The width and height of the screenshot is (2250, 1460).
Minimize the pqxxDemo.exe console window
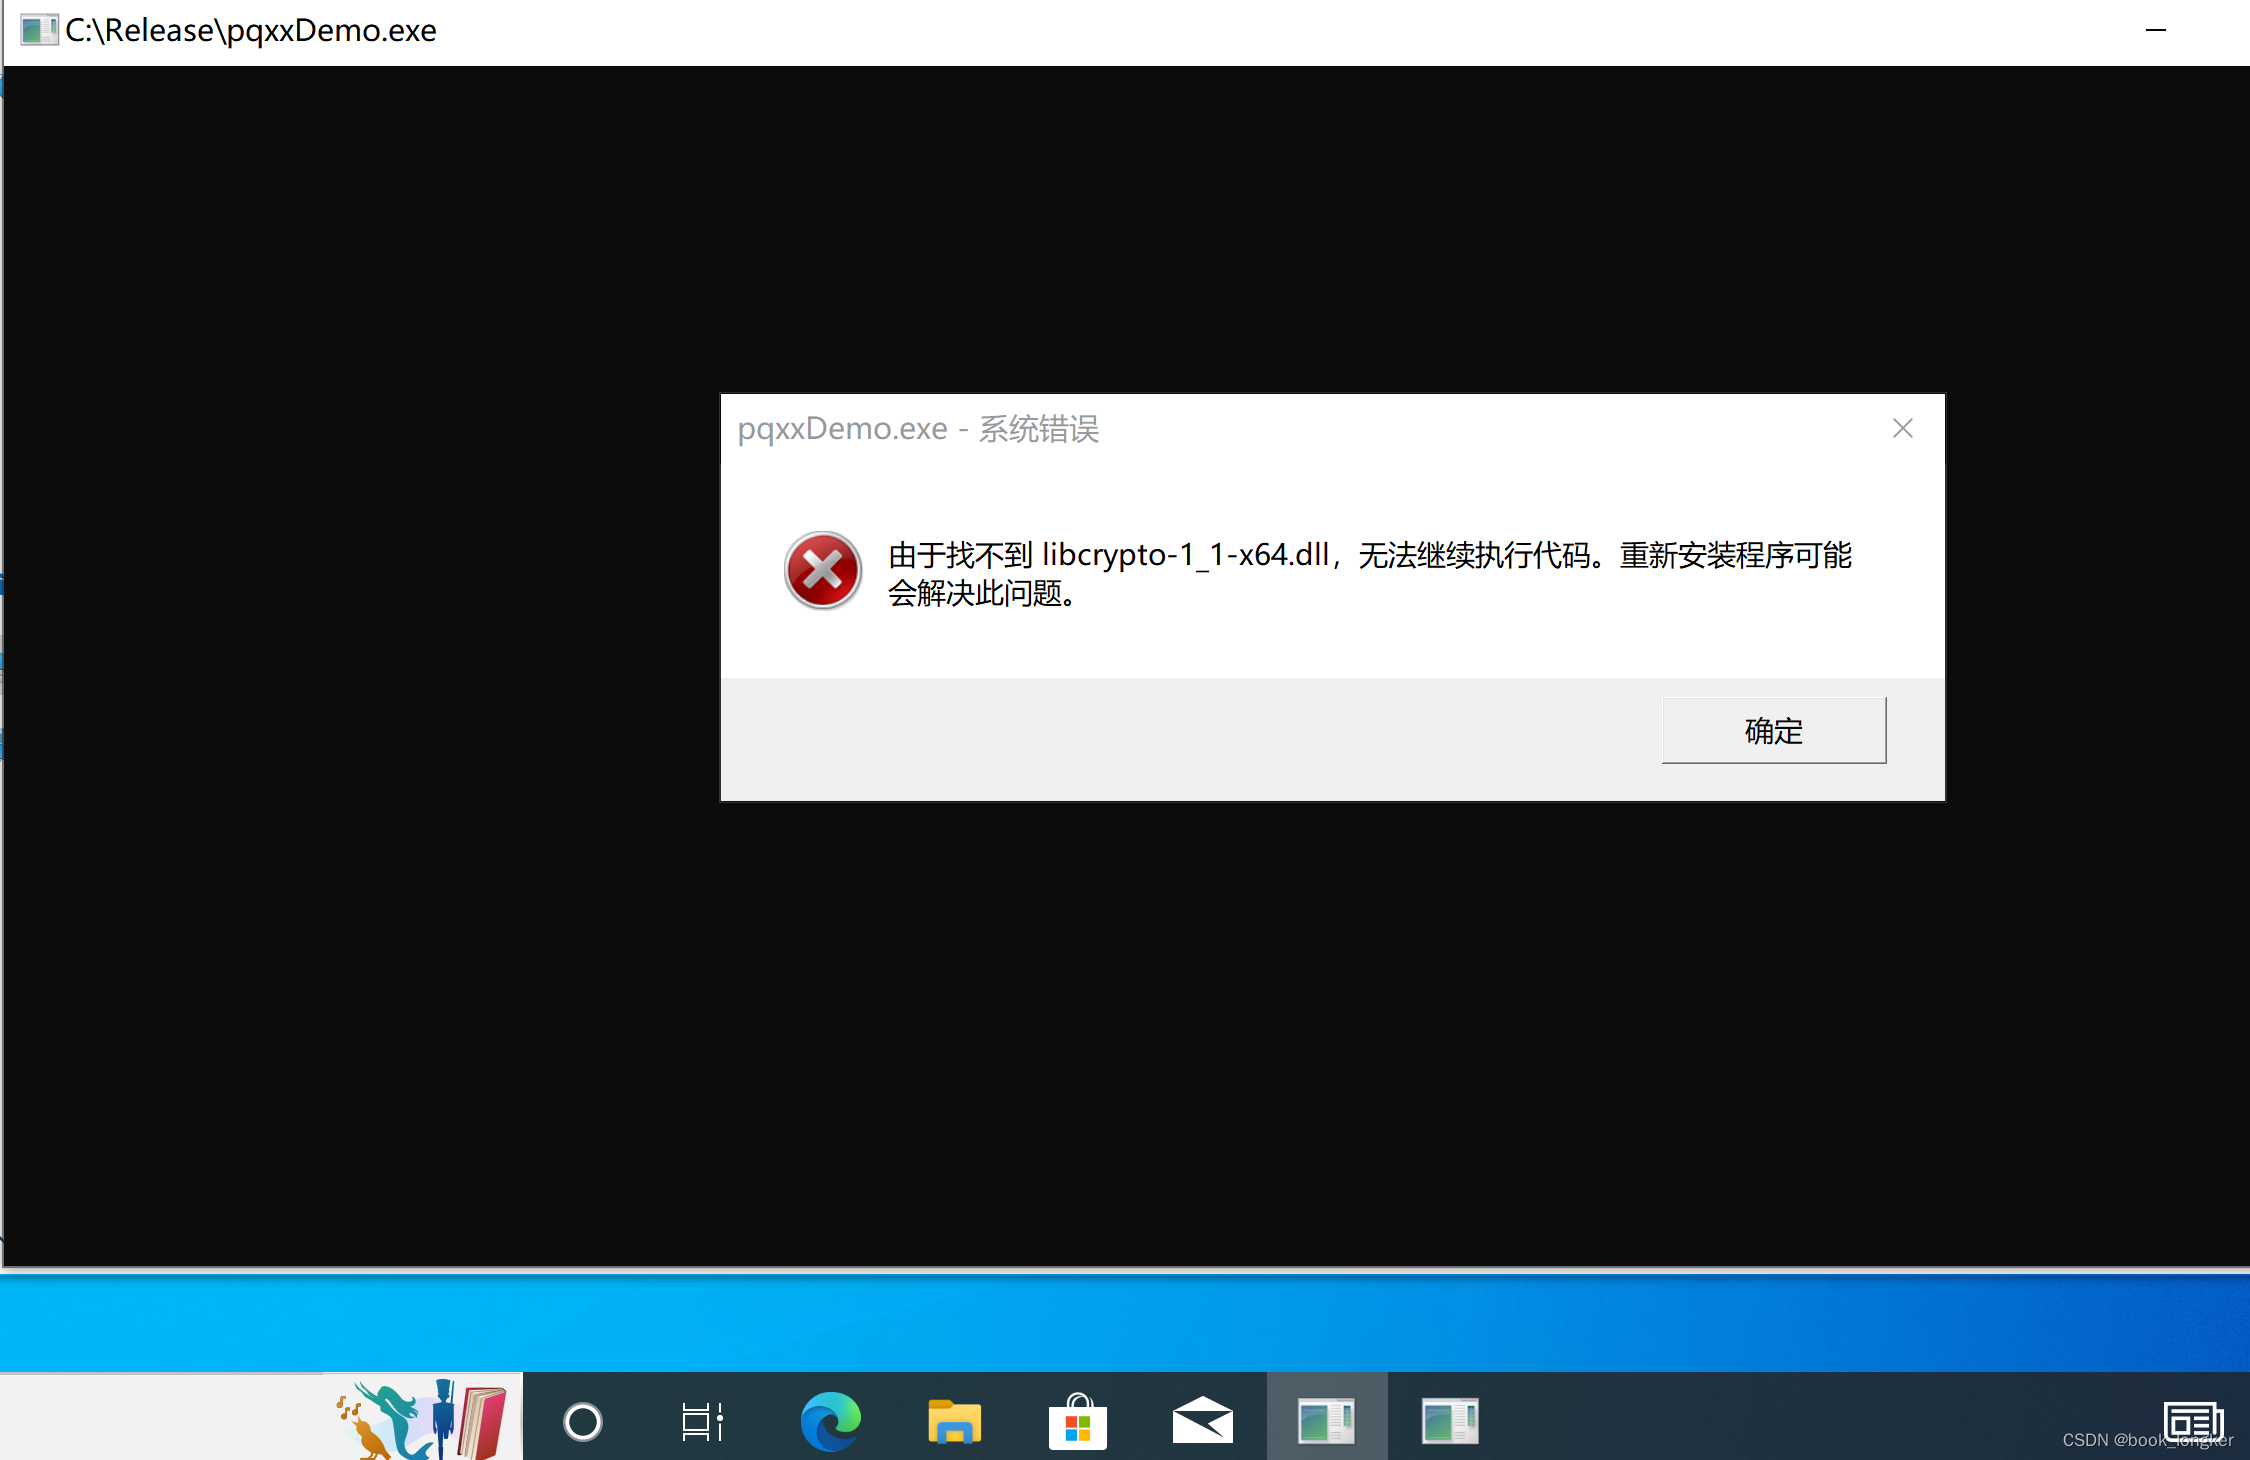(x=2155, y=30)
